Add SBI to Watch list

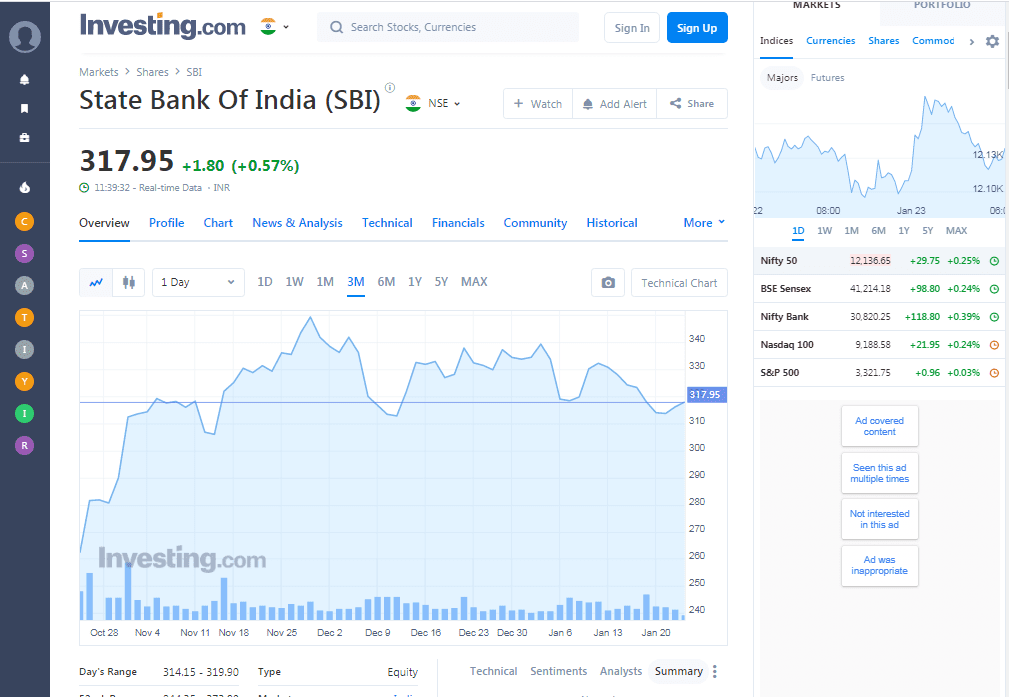[538, 104]
